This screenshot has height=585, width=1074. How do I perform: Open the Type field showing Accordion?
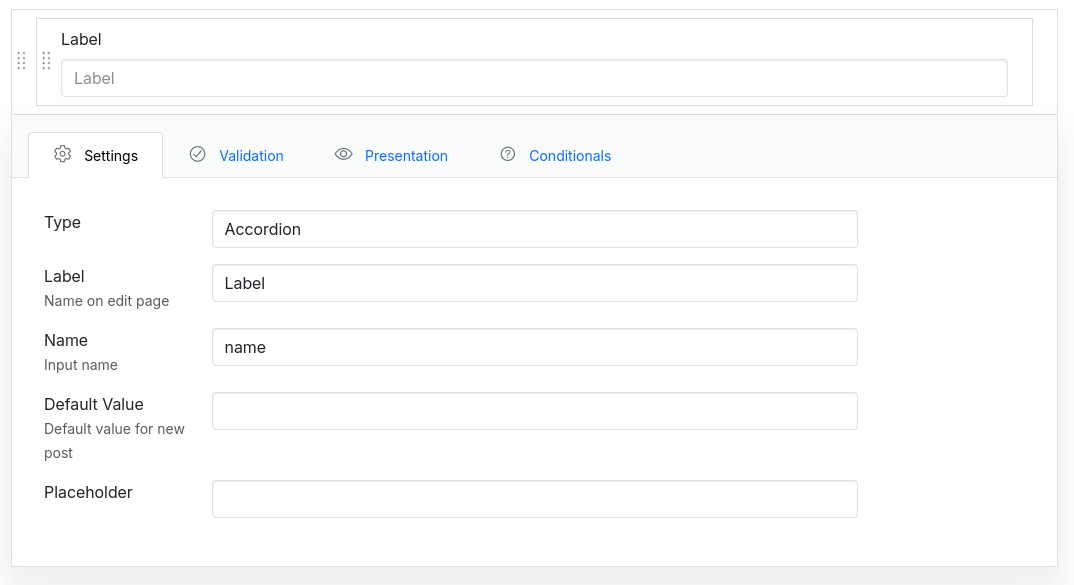(x=534, y=229)
